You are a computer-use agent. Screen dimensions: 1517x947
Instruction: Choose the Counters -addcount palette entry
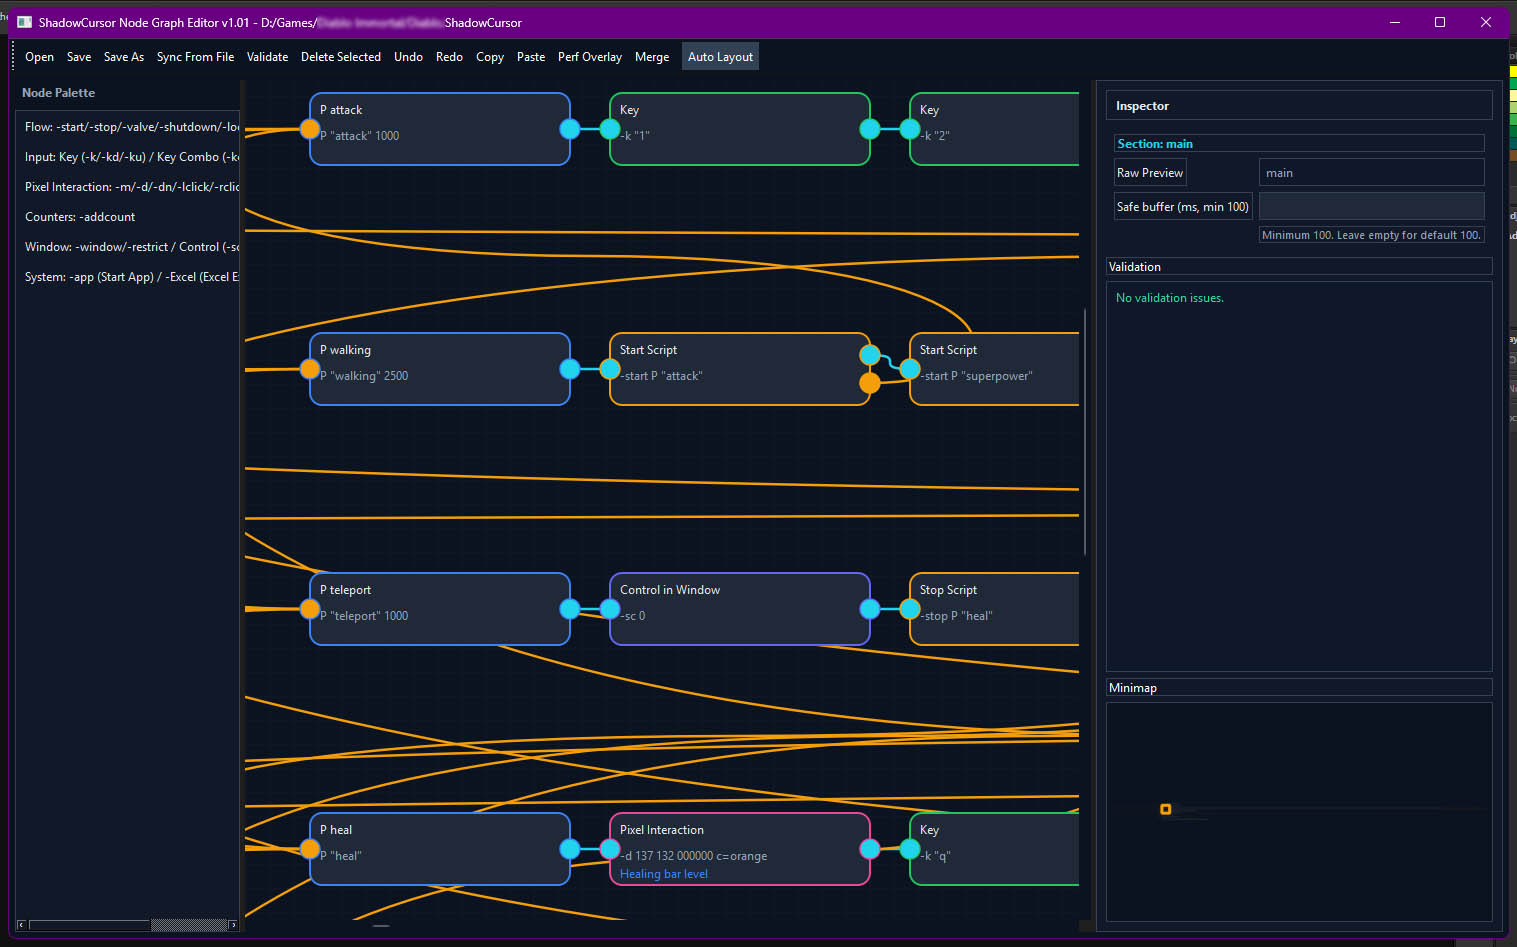[80, 217]
